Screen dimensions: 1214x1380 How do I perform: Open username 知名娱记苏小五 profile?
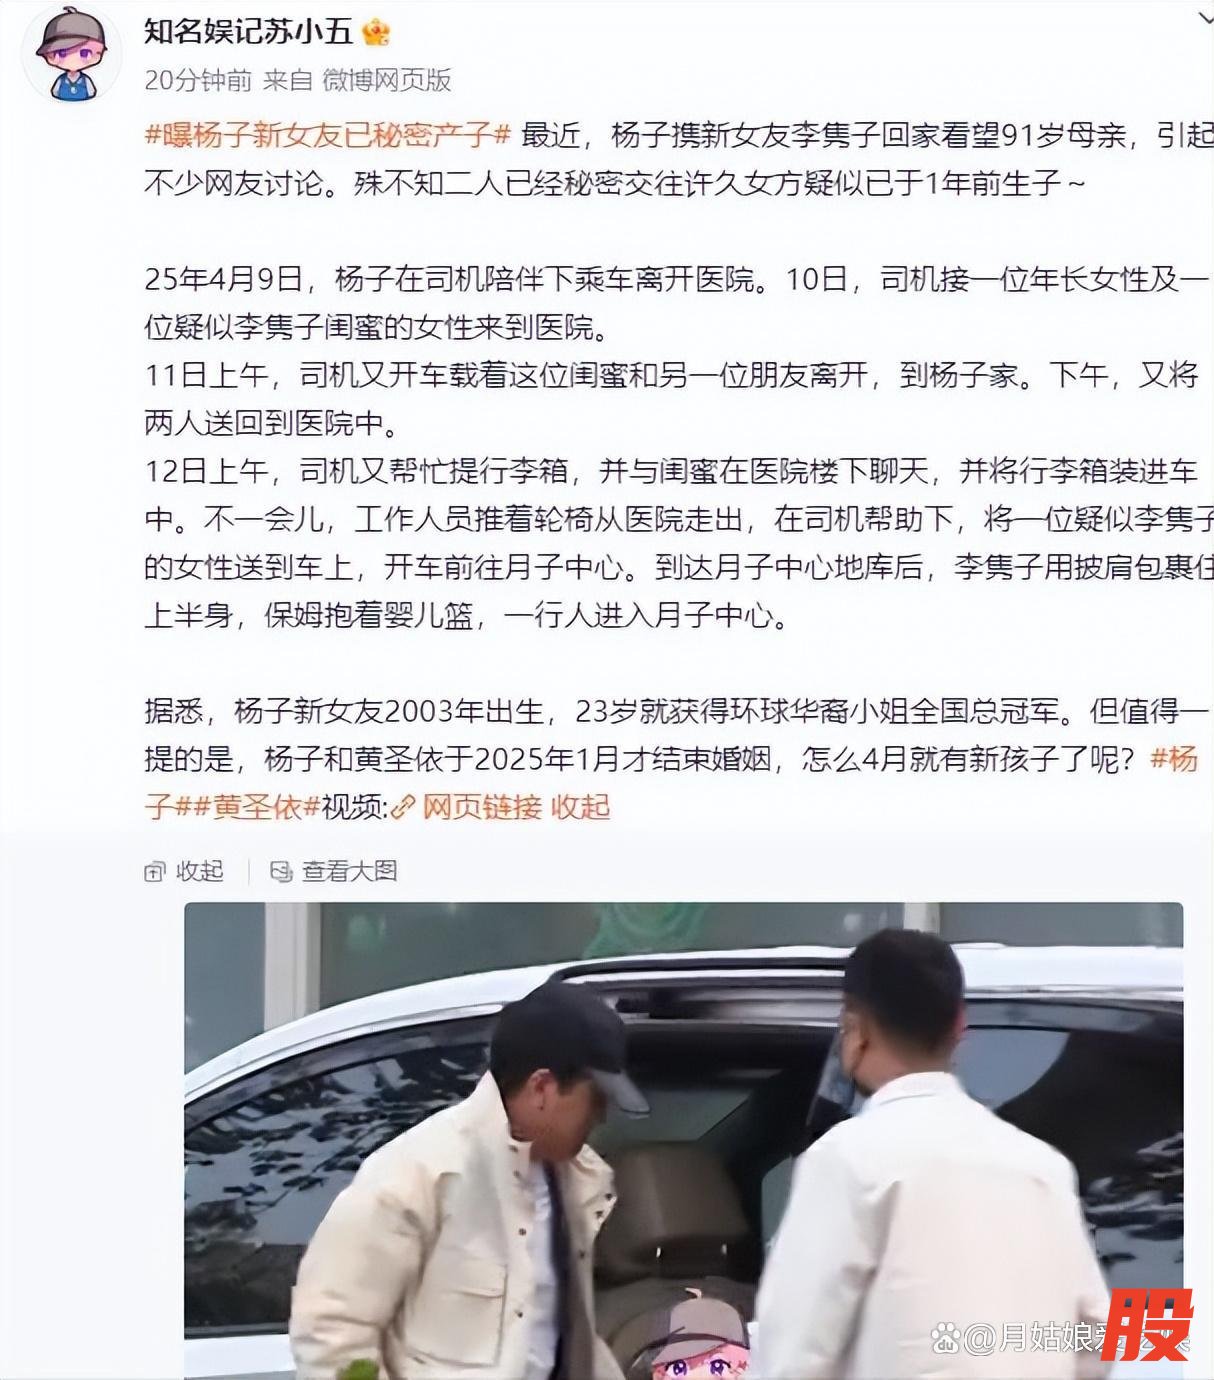point(249,31)
